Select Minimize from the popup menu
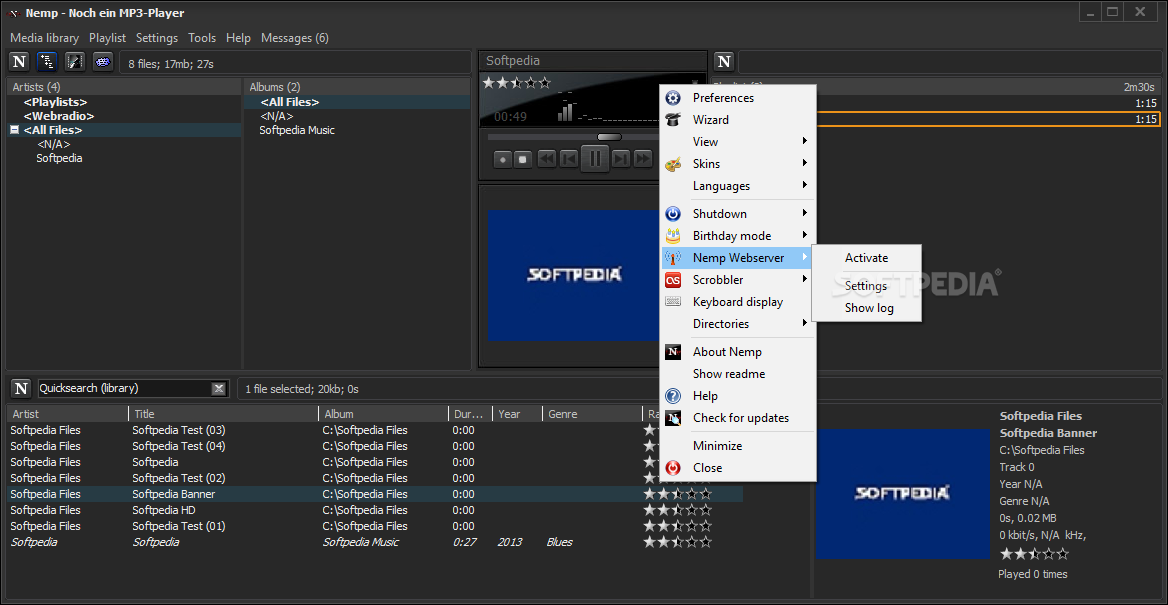Viewport: 1168px width, 605px height. (717, 446)
